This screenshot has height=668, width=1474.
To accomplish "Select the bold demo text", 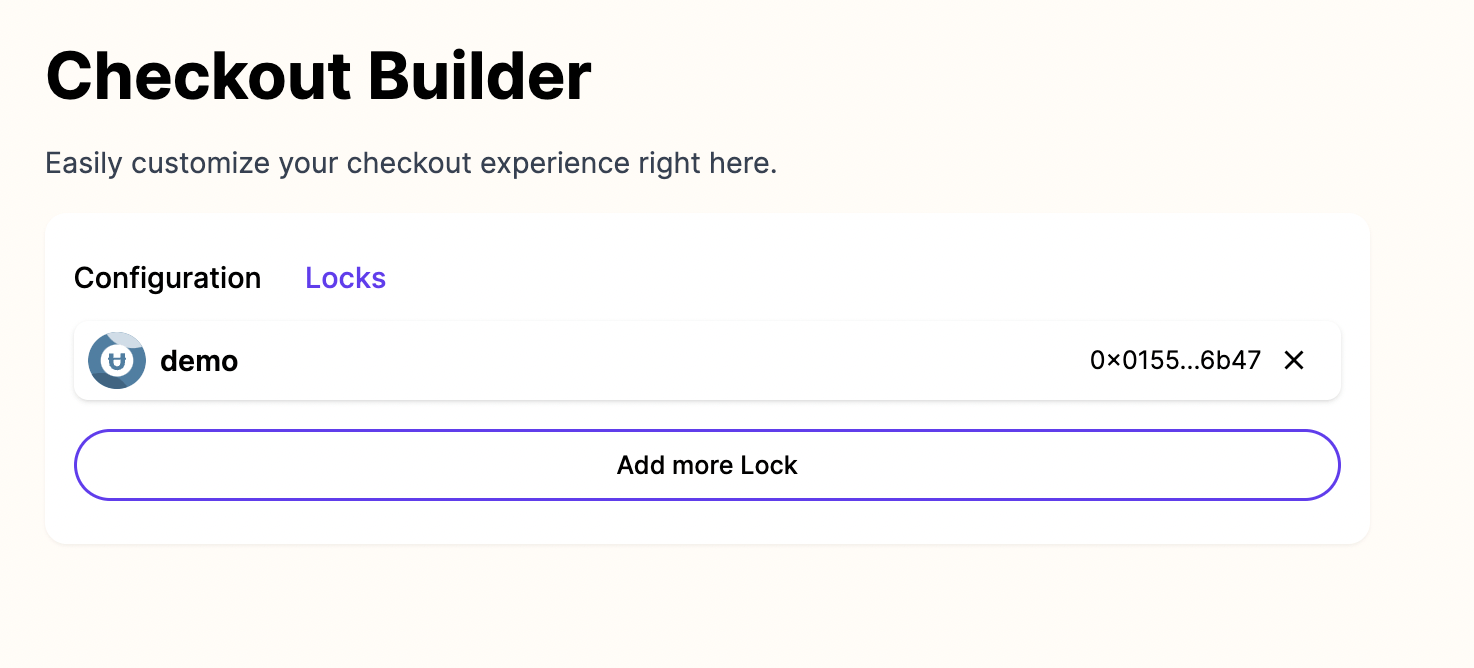I will pos(199,361).
